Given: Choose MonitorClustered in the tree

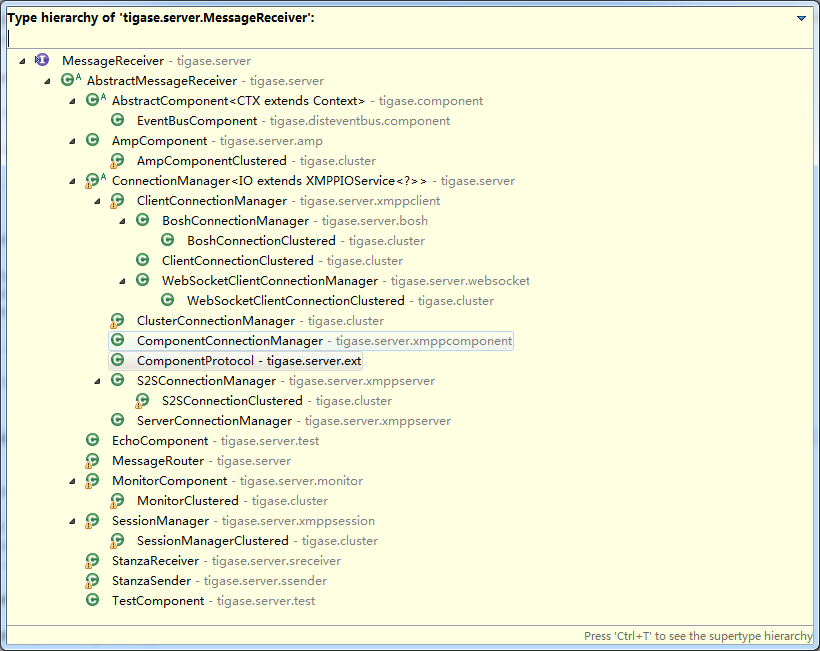Looking at the screenshot, I should point(232,500).
